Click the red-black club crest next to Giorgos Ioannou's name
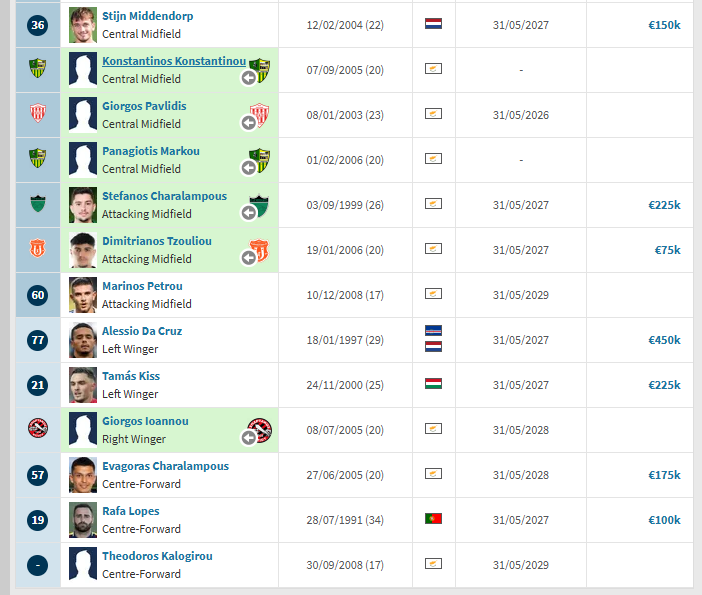This screenshot has width=702, height=595. pyautogui.click(x=259, y=430)
